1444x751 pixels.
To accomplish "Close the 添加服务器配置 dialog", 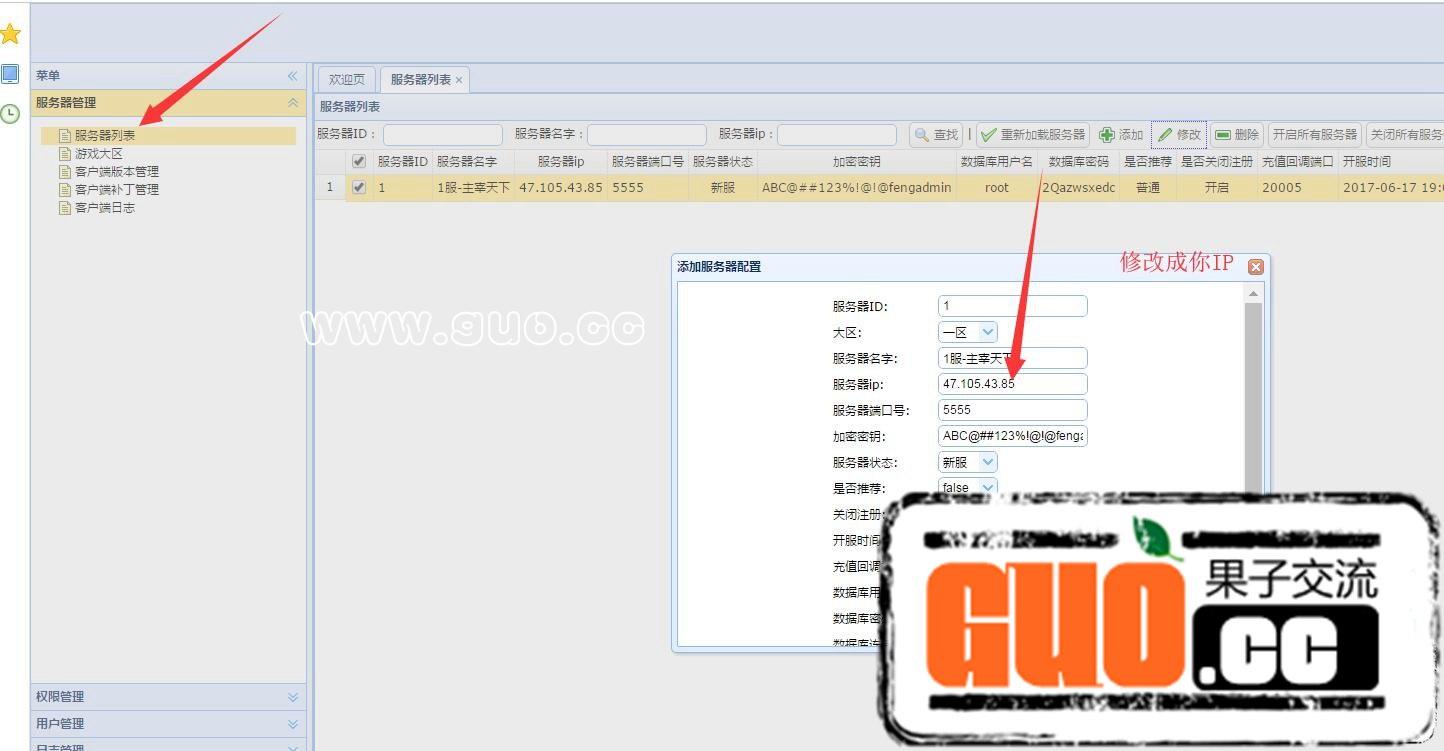I will tap(1256, 267).
